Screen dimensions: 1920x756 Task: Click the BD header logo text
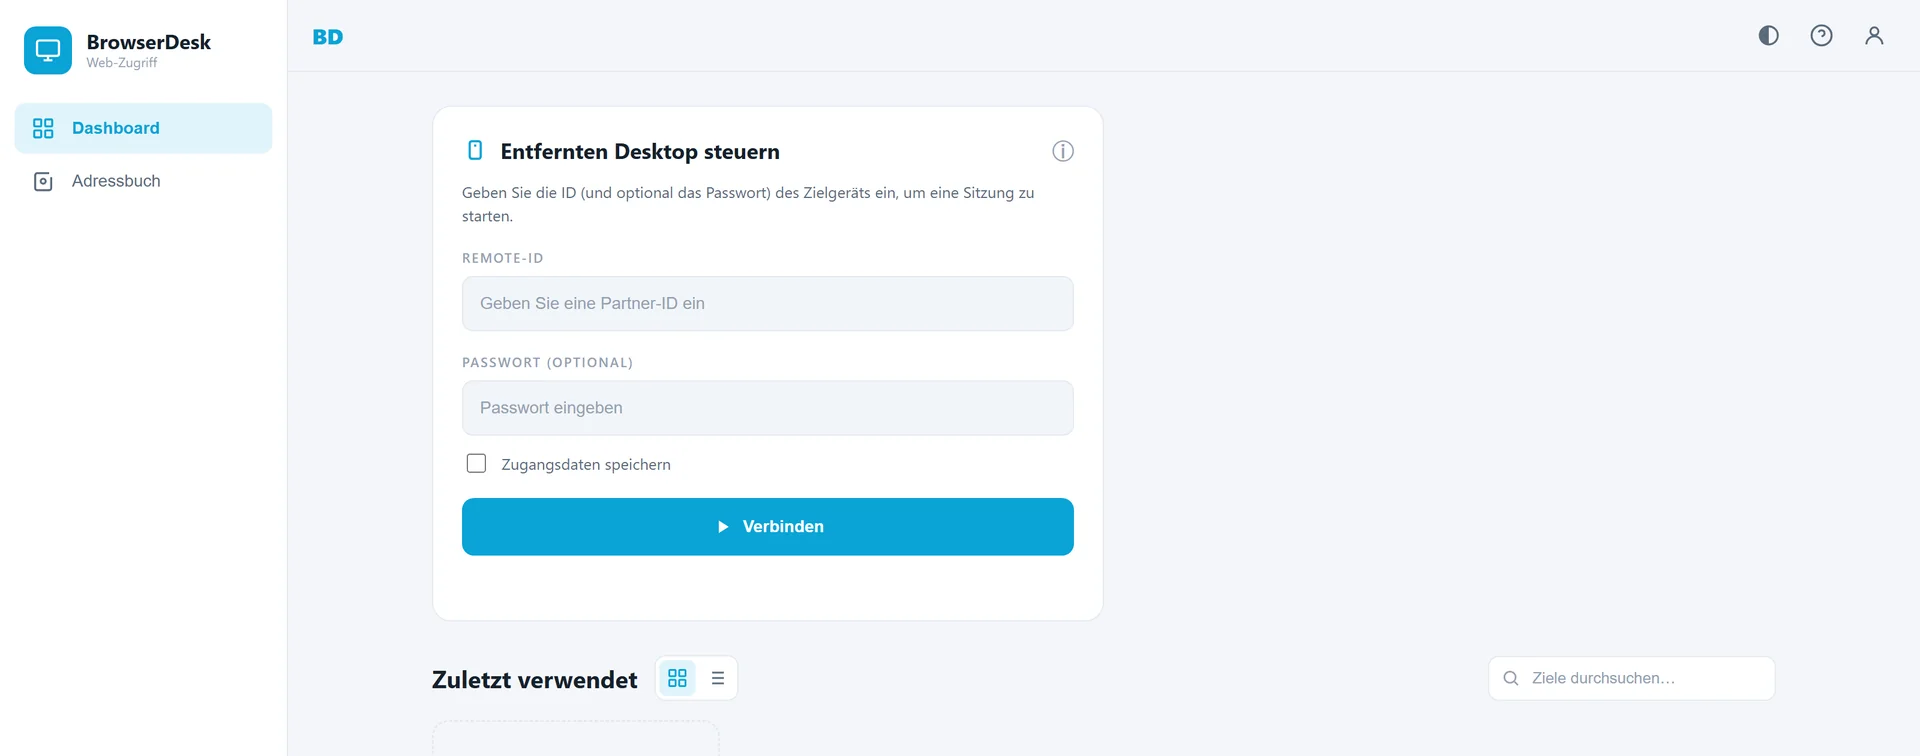coord(328,37)
